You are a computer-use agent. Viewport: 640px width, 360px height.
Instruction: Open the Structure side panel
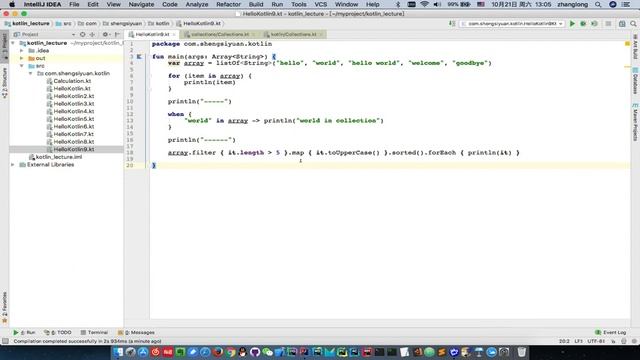coord(4,83)
